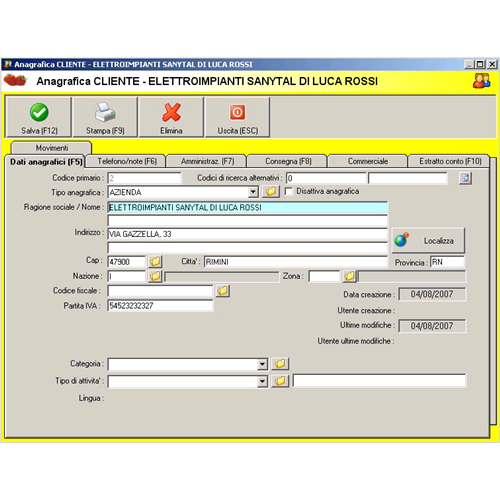Open folder lookup next to Cap field

pyautogui.click(x=155, y=262)
